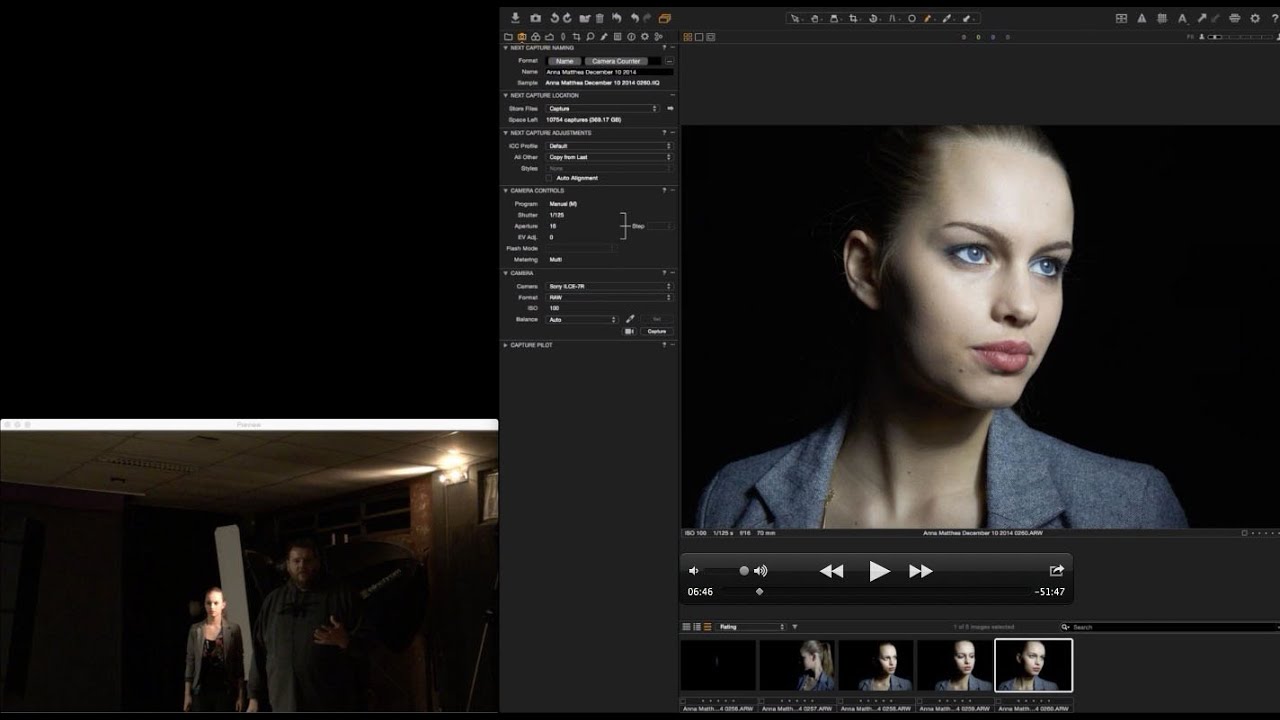The height and width of the screenshot is (720, 1280).
Task: Click the trash delete icon in toolbar
Action: point(599,18)
